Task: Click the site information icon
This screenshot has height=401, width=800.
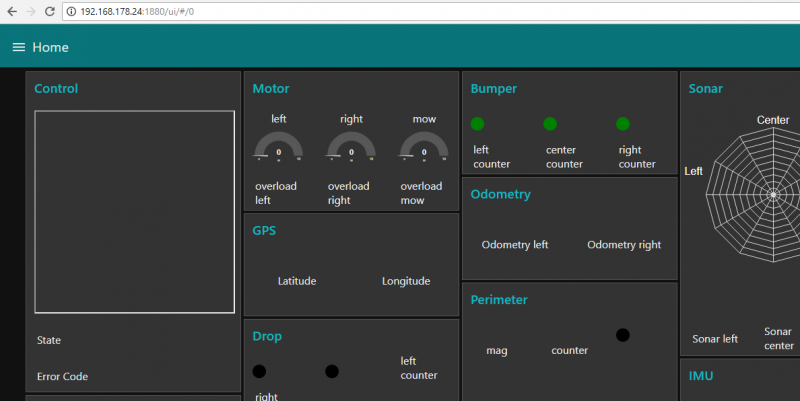Action: [71, 11]
